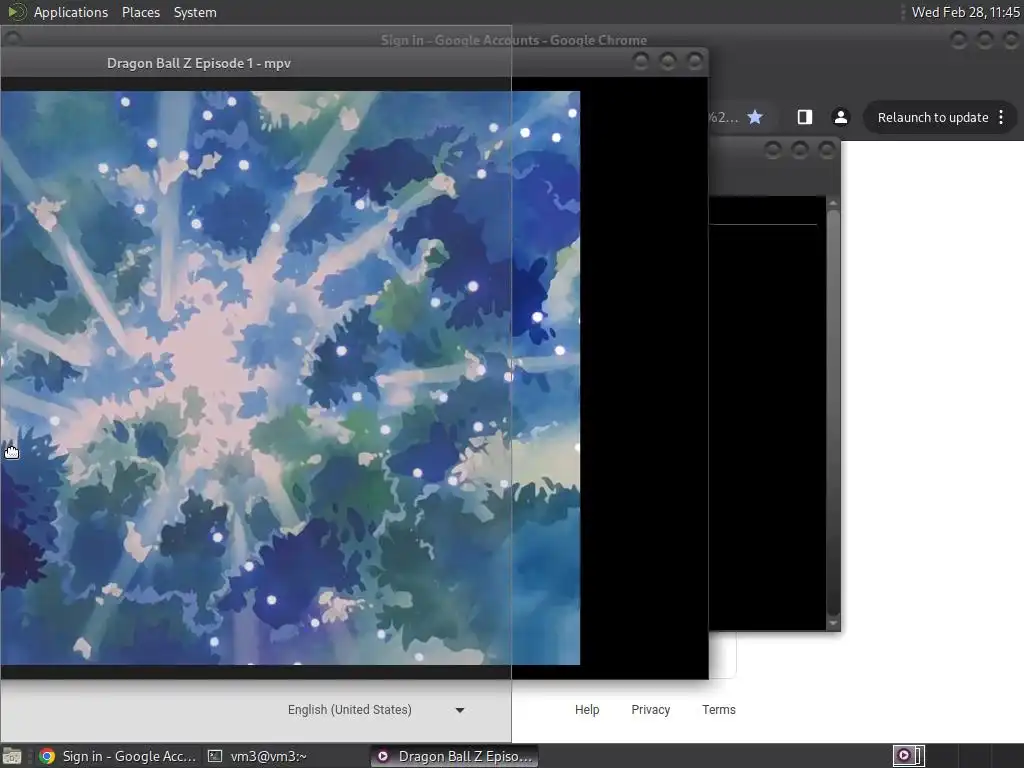The height and width of the screenshot is (768, 1024).
Task: Click the clock showing Wed Feb 28, 11:45
Action: click(965, 12)
